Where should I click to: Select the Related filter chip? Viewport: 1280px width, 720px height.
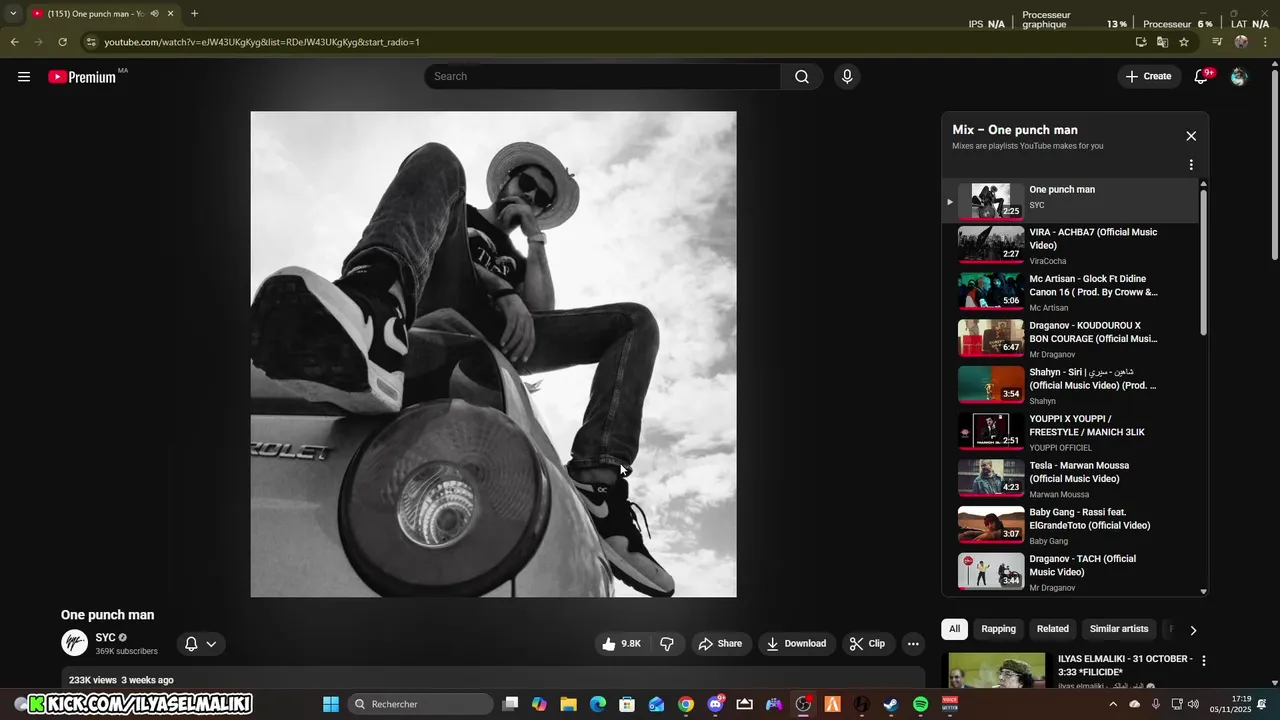[1052, 629]
